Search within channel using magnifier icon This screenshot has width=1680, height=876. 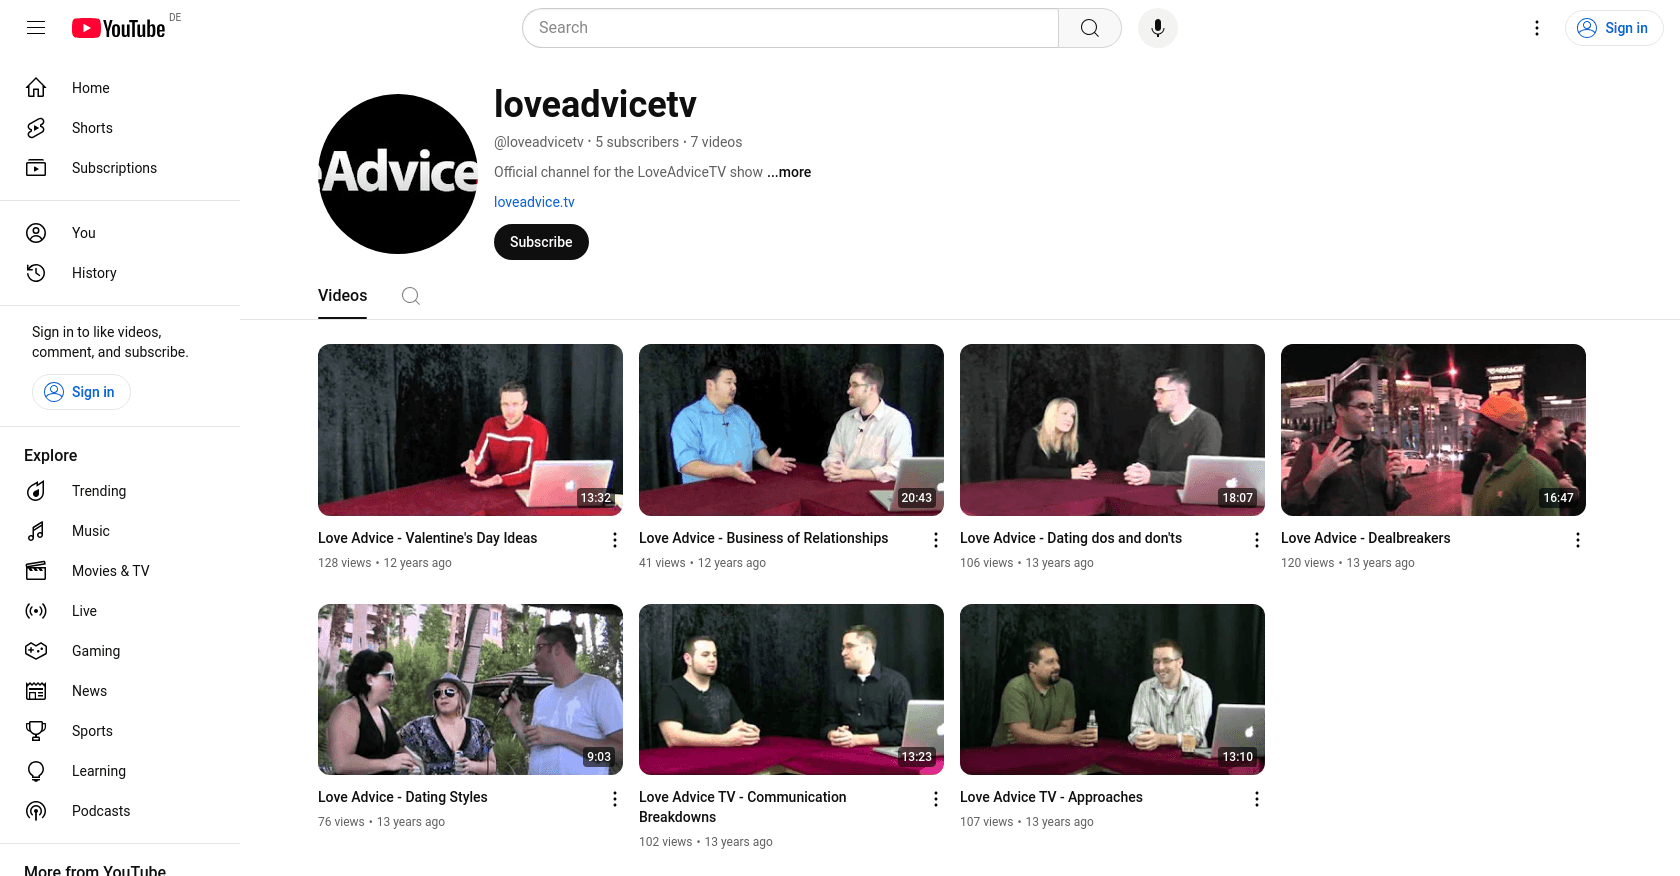point(410,296)
